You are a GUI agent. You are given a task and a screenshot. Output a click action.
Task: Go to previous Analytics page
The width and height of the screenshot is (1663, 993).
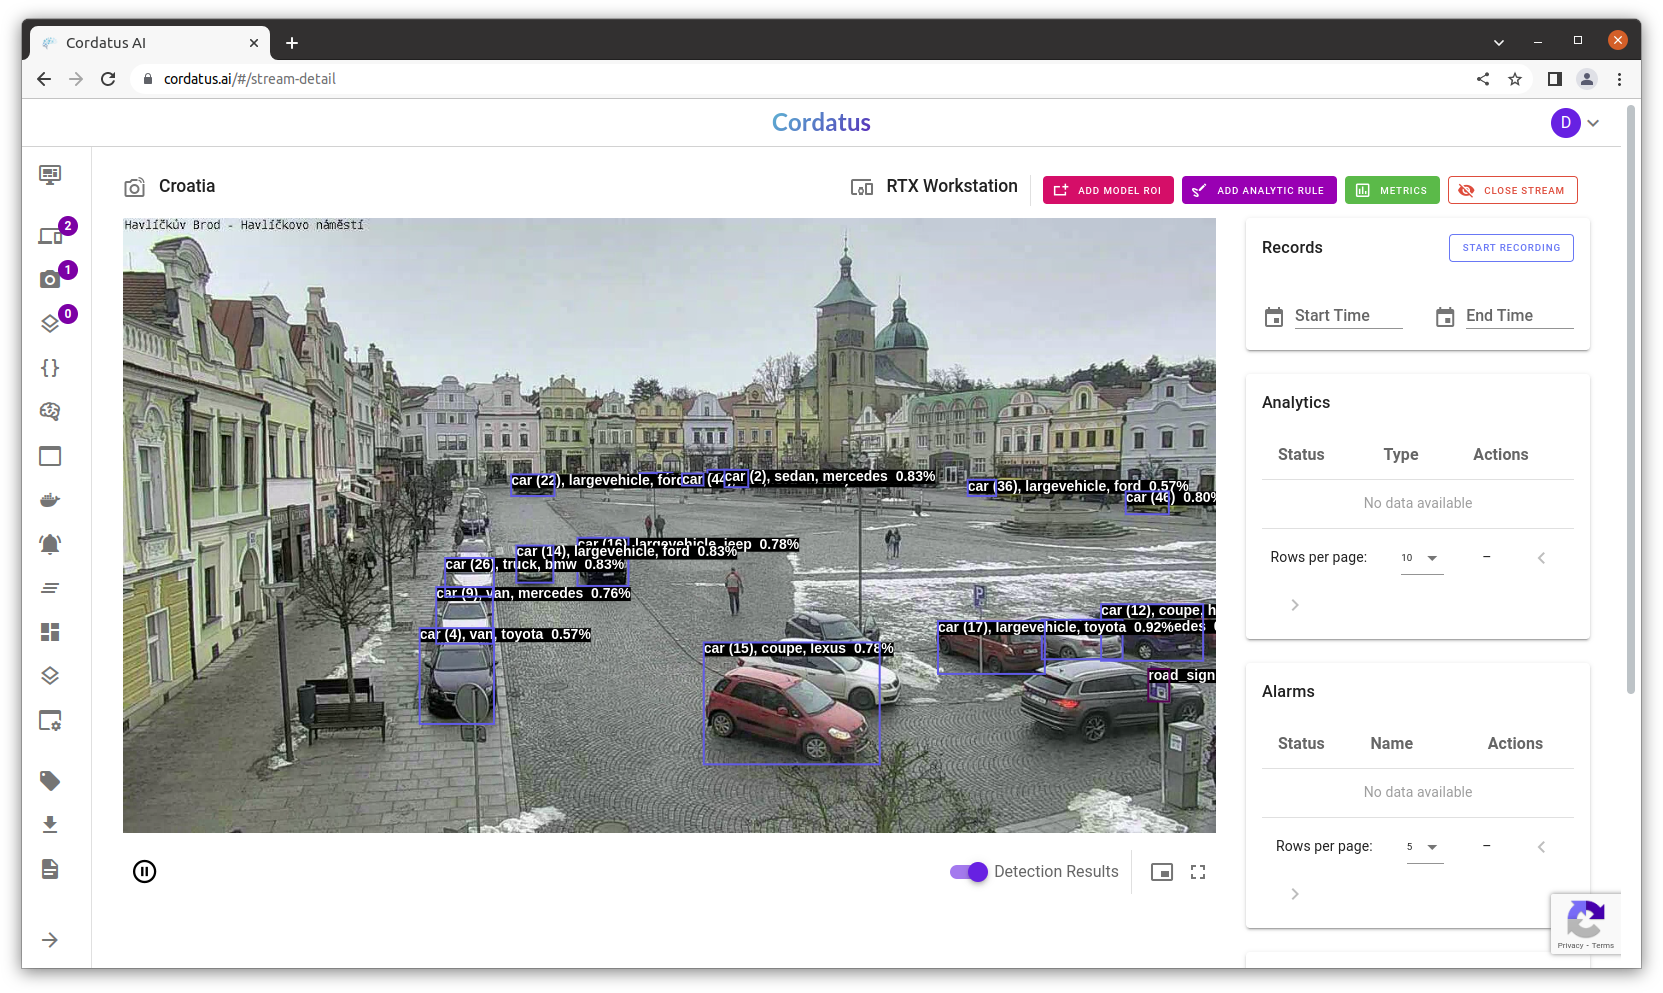(x=1541, y=558)
